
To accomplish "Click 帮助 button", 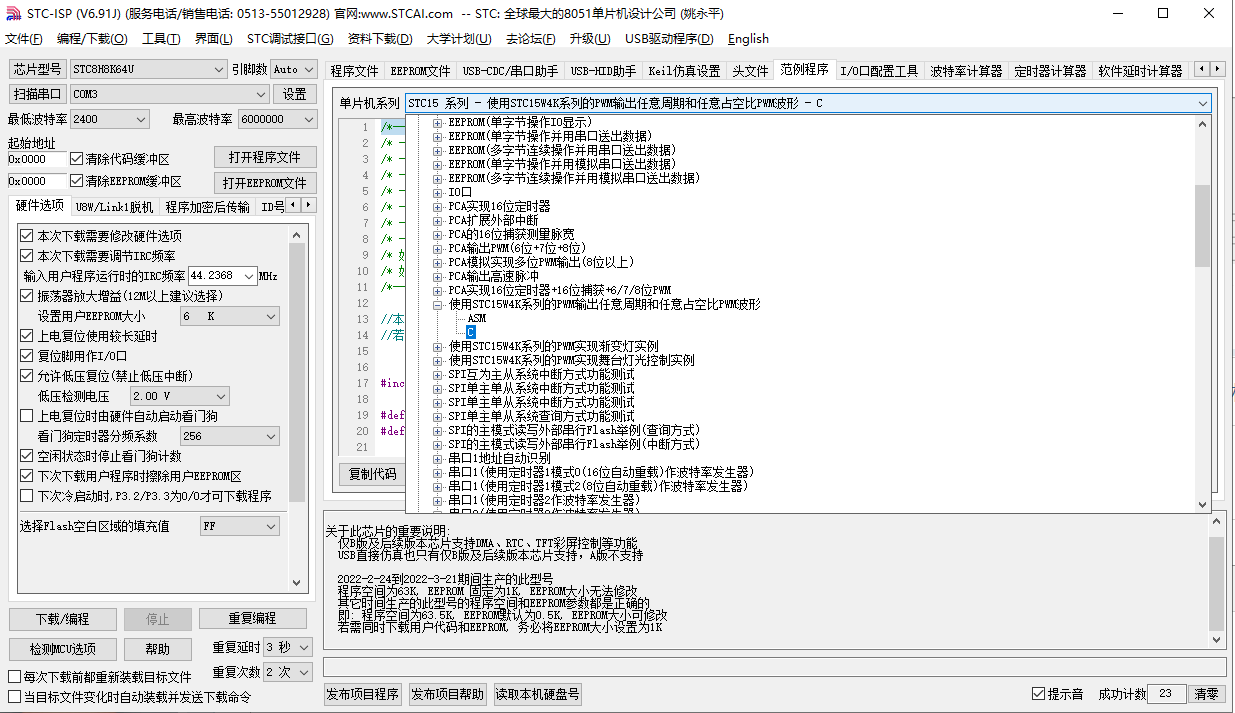I will point(157,649).
